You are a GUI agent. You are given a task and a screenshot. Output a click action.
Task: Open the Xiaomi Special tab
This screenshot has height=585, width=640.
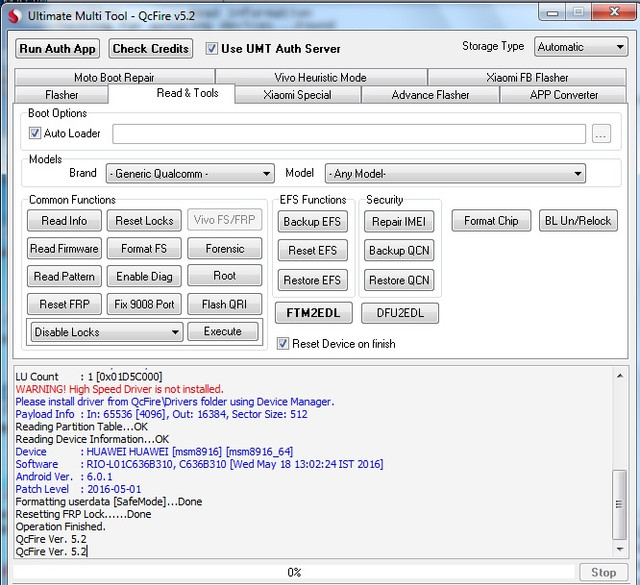pyautogui.click(x=297, y=95)
